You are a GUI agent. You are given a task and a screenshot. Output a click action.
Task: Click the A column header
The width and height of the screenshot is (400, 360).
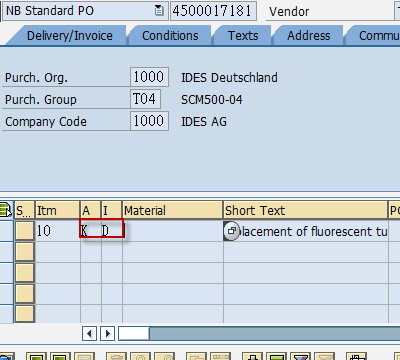point(90,210)
